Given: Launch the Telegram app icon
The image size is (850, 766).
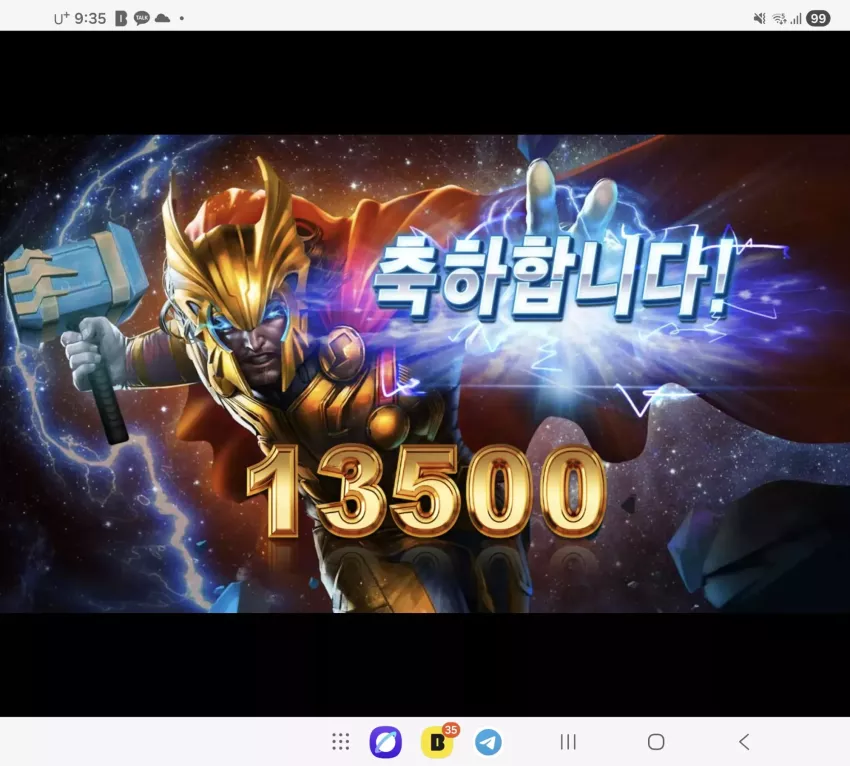Looking at the screenshot, I should click(x=488, y=742).
